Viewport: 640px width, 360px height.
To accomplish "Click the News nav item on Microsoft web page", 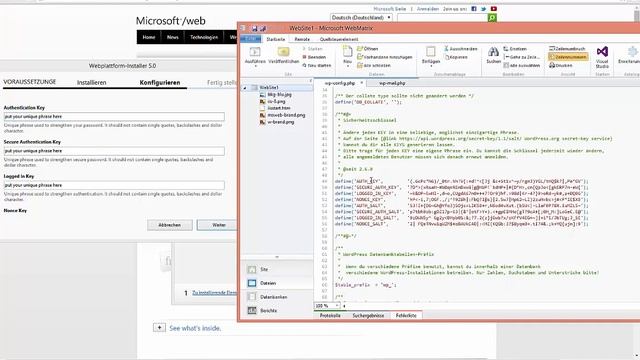I will pyautogui.click(x=173, y=37).
